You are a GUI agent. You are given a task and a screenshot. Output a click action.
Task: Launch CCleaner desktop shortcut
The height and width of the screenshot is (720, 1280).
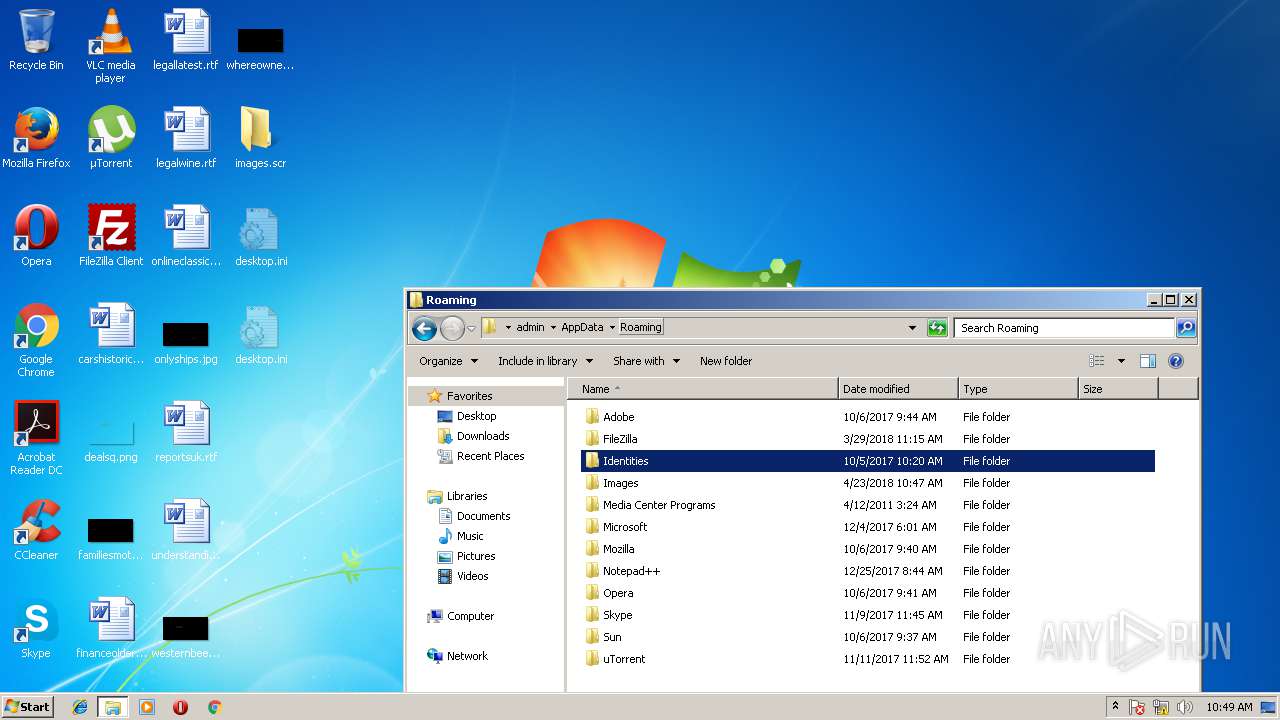pos(36,531)
